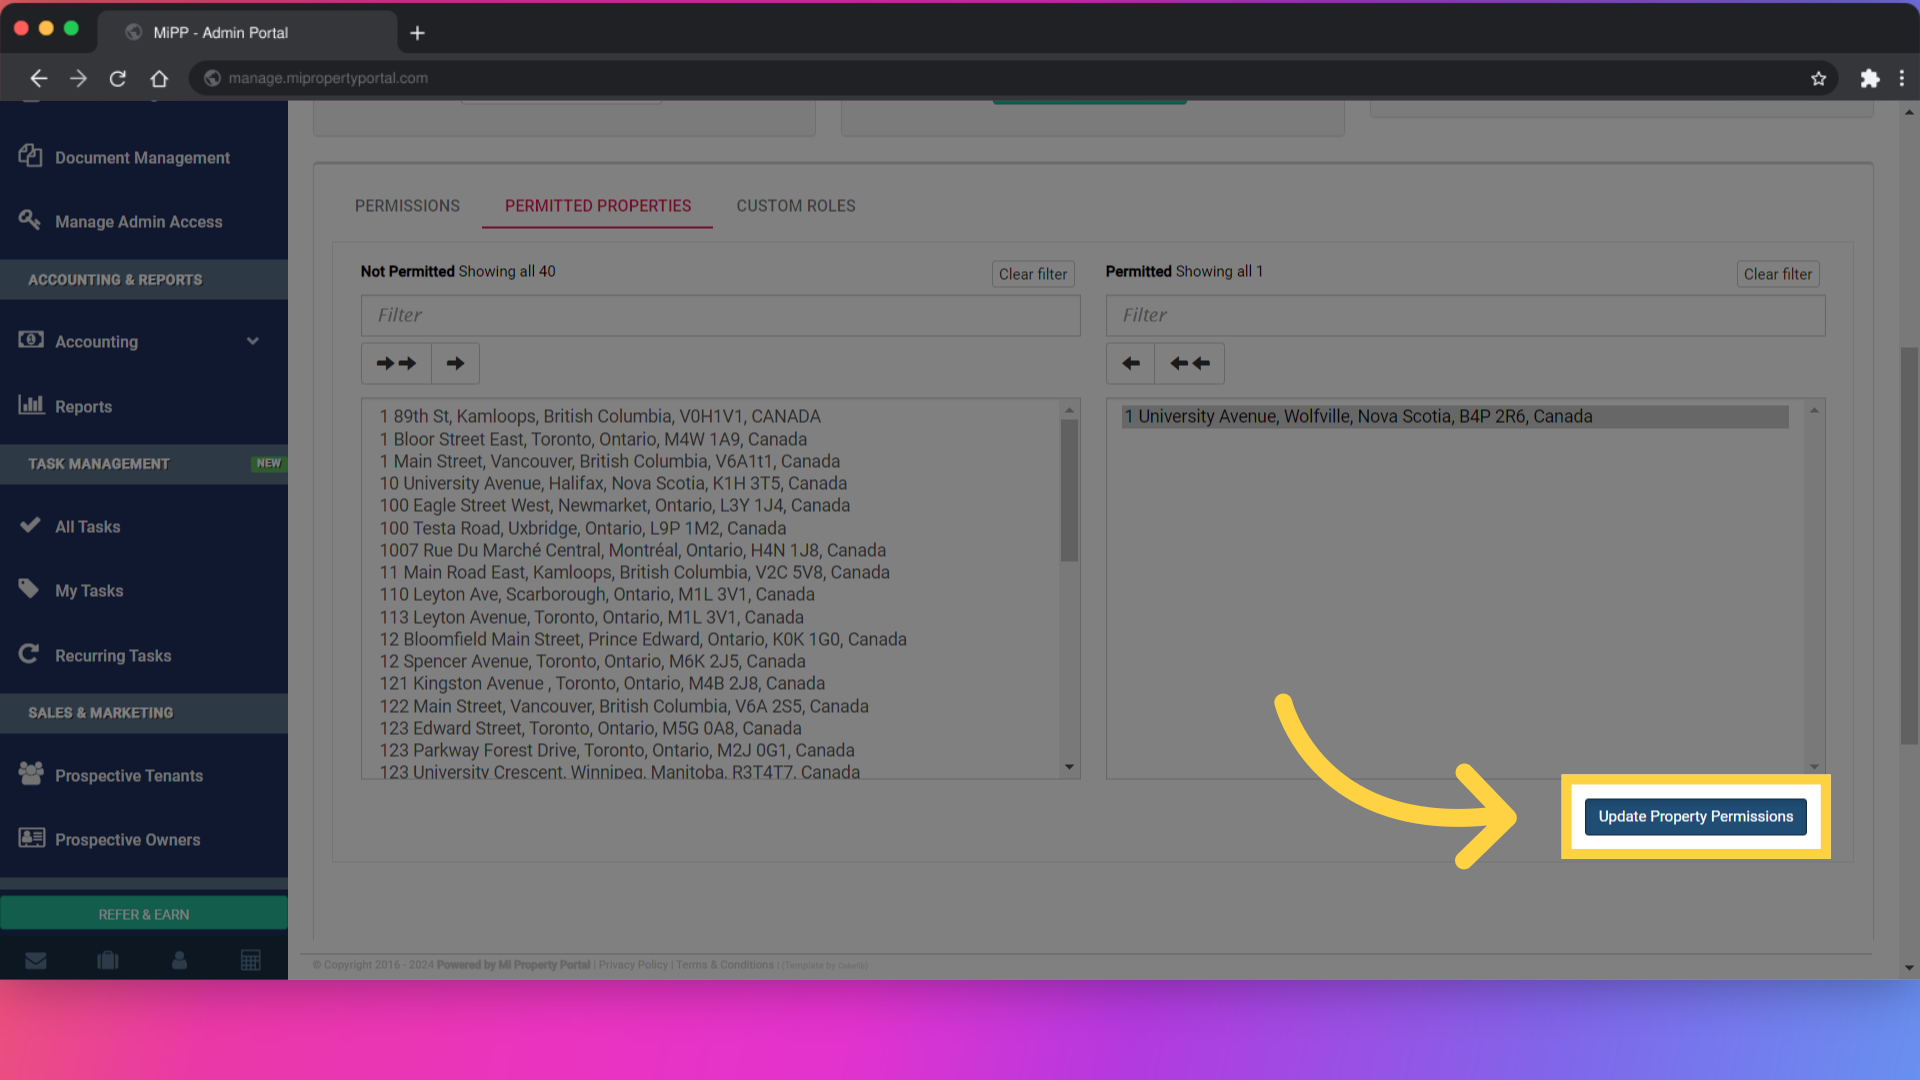1920x1080 pixels.
Task: Open the Recurring Tasks icon
Action: (x=29, y=654)
